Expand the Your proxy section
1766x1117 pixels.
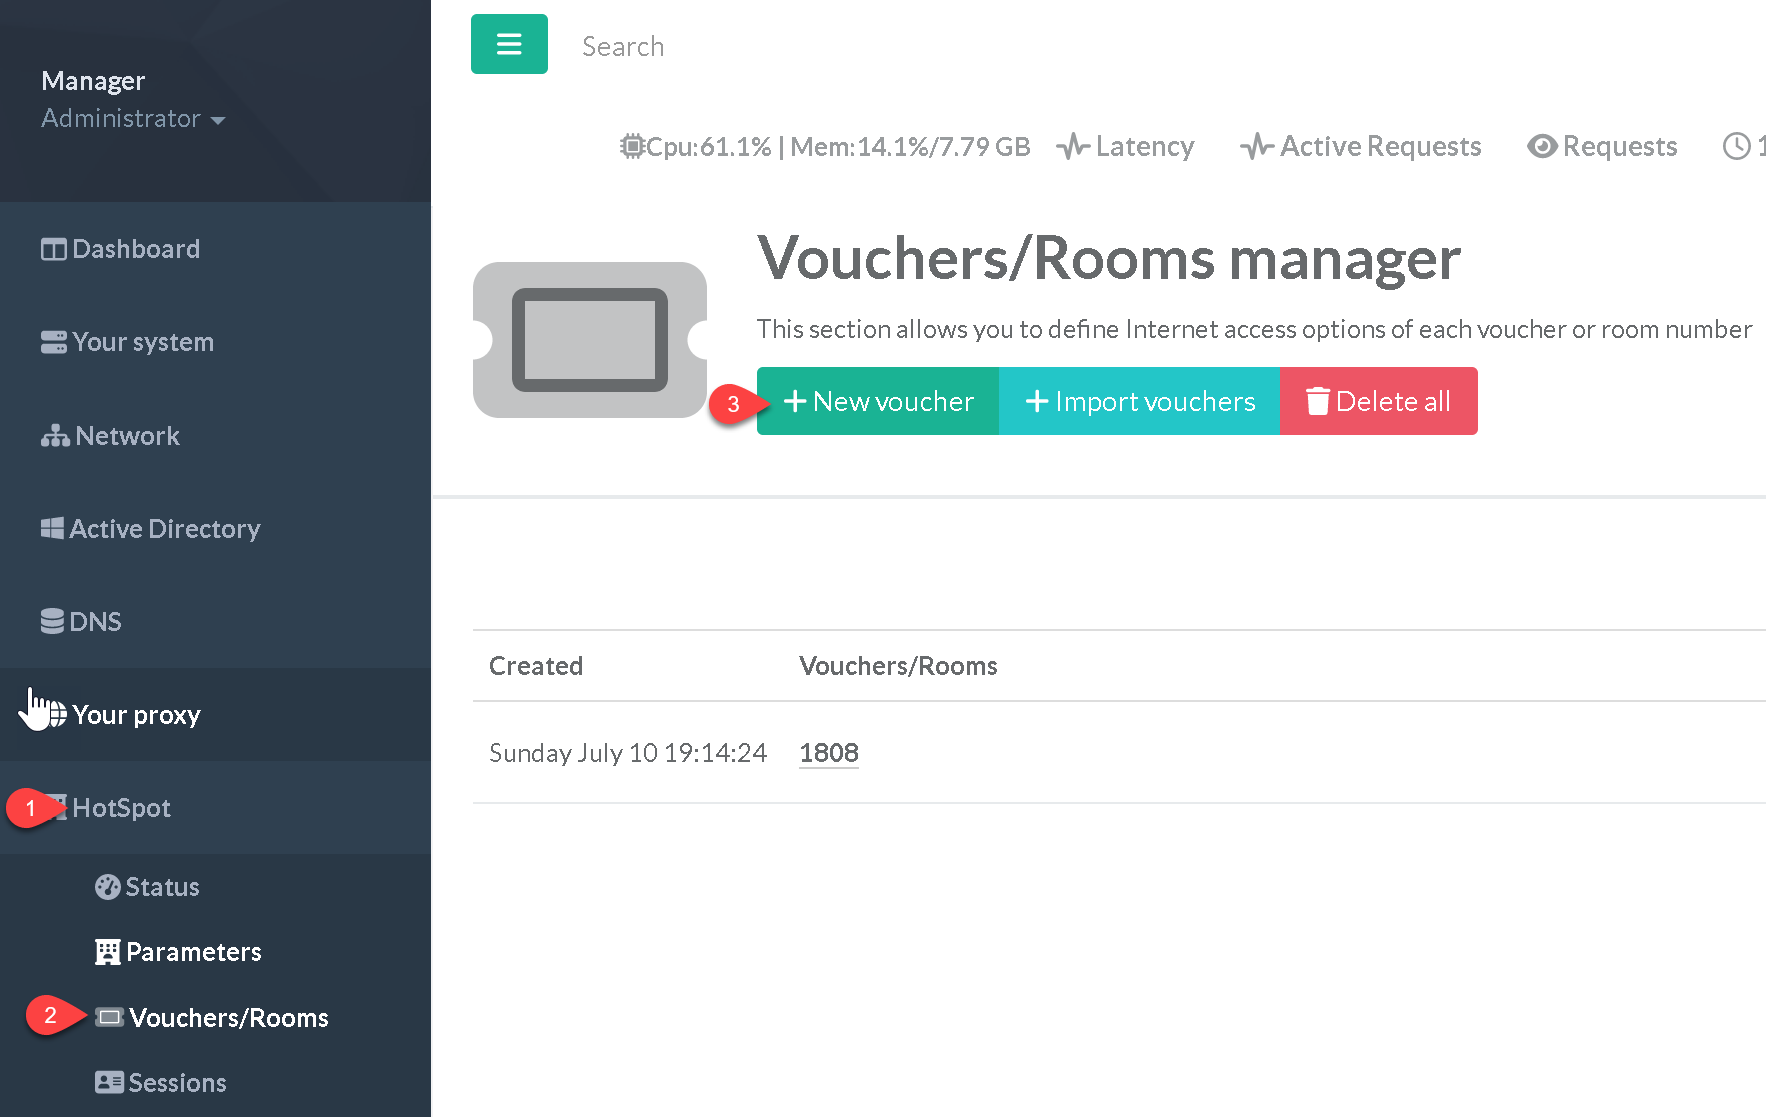(x=136, y=715)
